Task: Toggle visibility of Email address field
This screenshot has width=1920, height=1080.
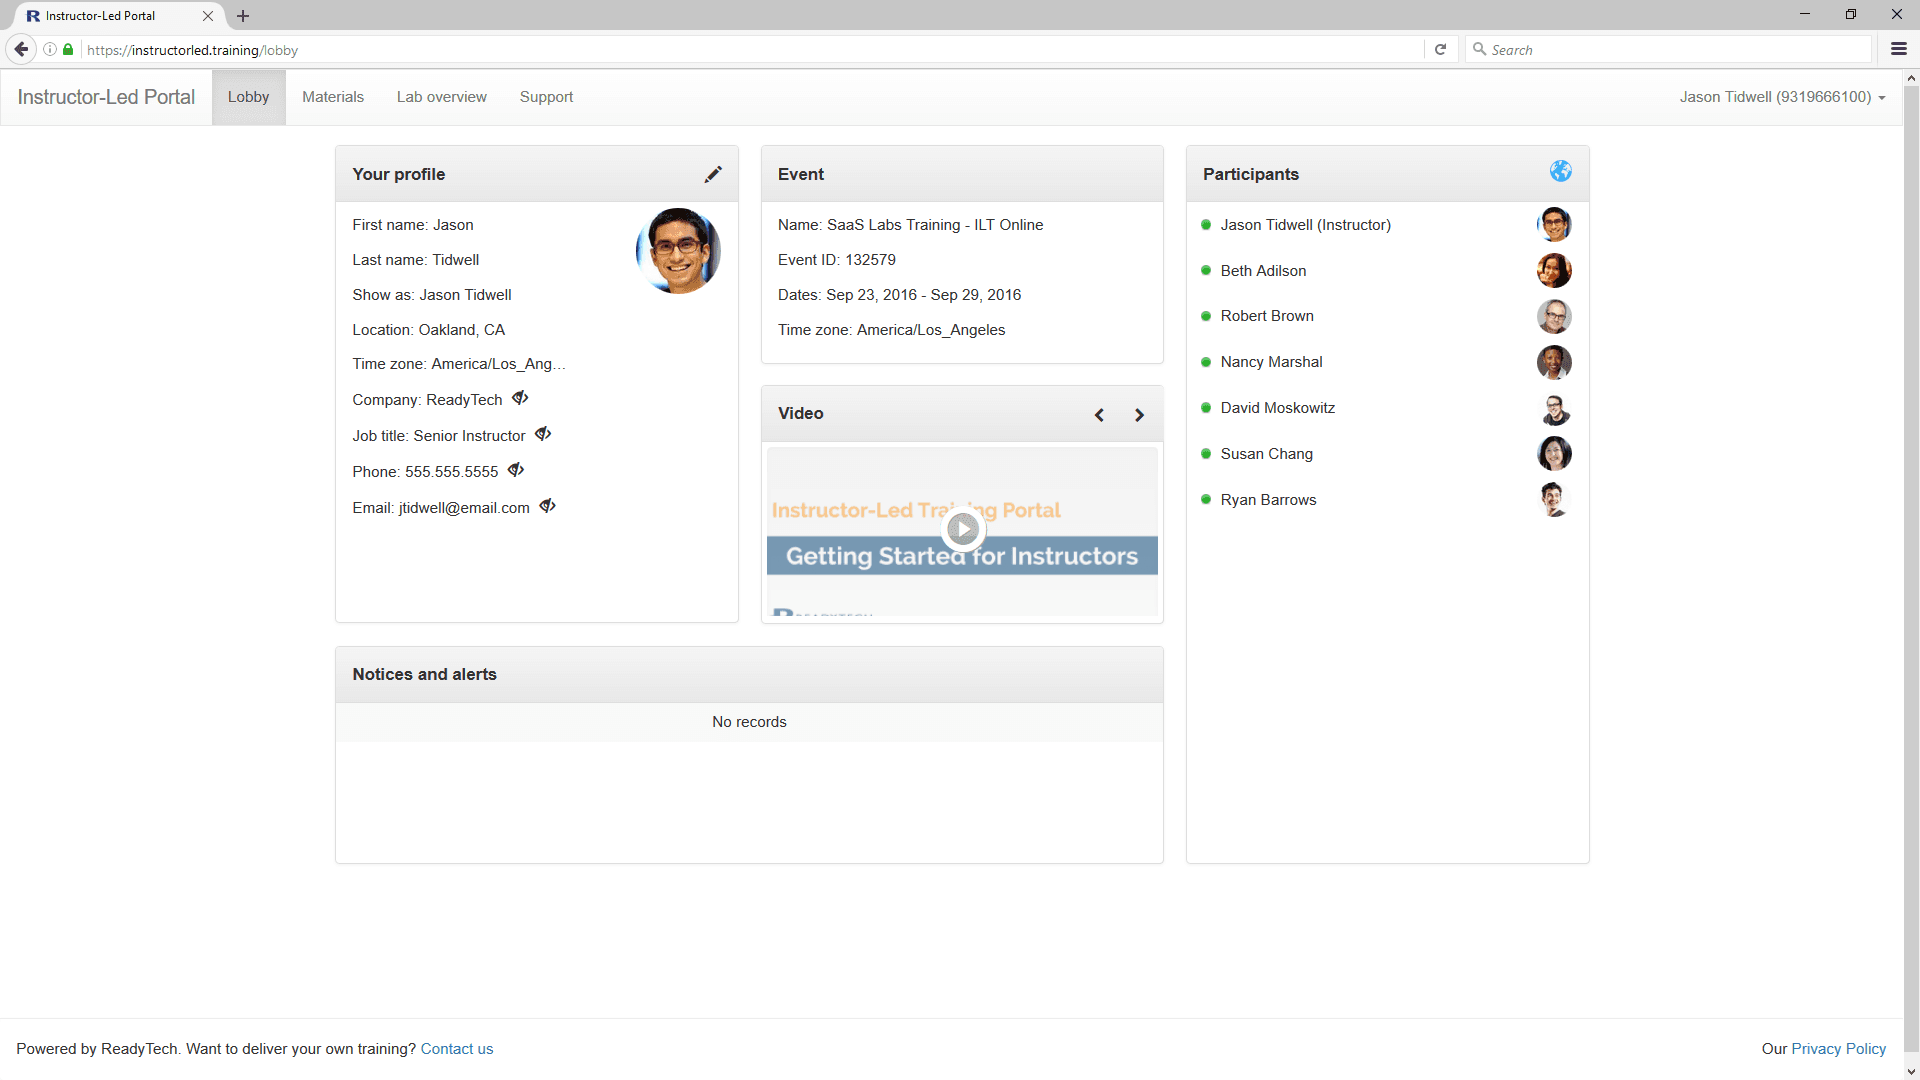Action: coord(548,506)
